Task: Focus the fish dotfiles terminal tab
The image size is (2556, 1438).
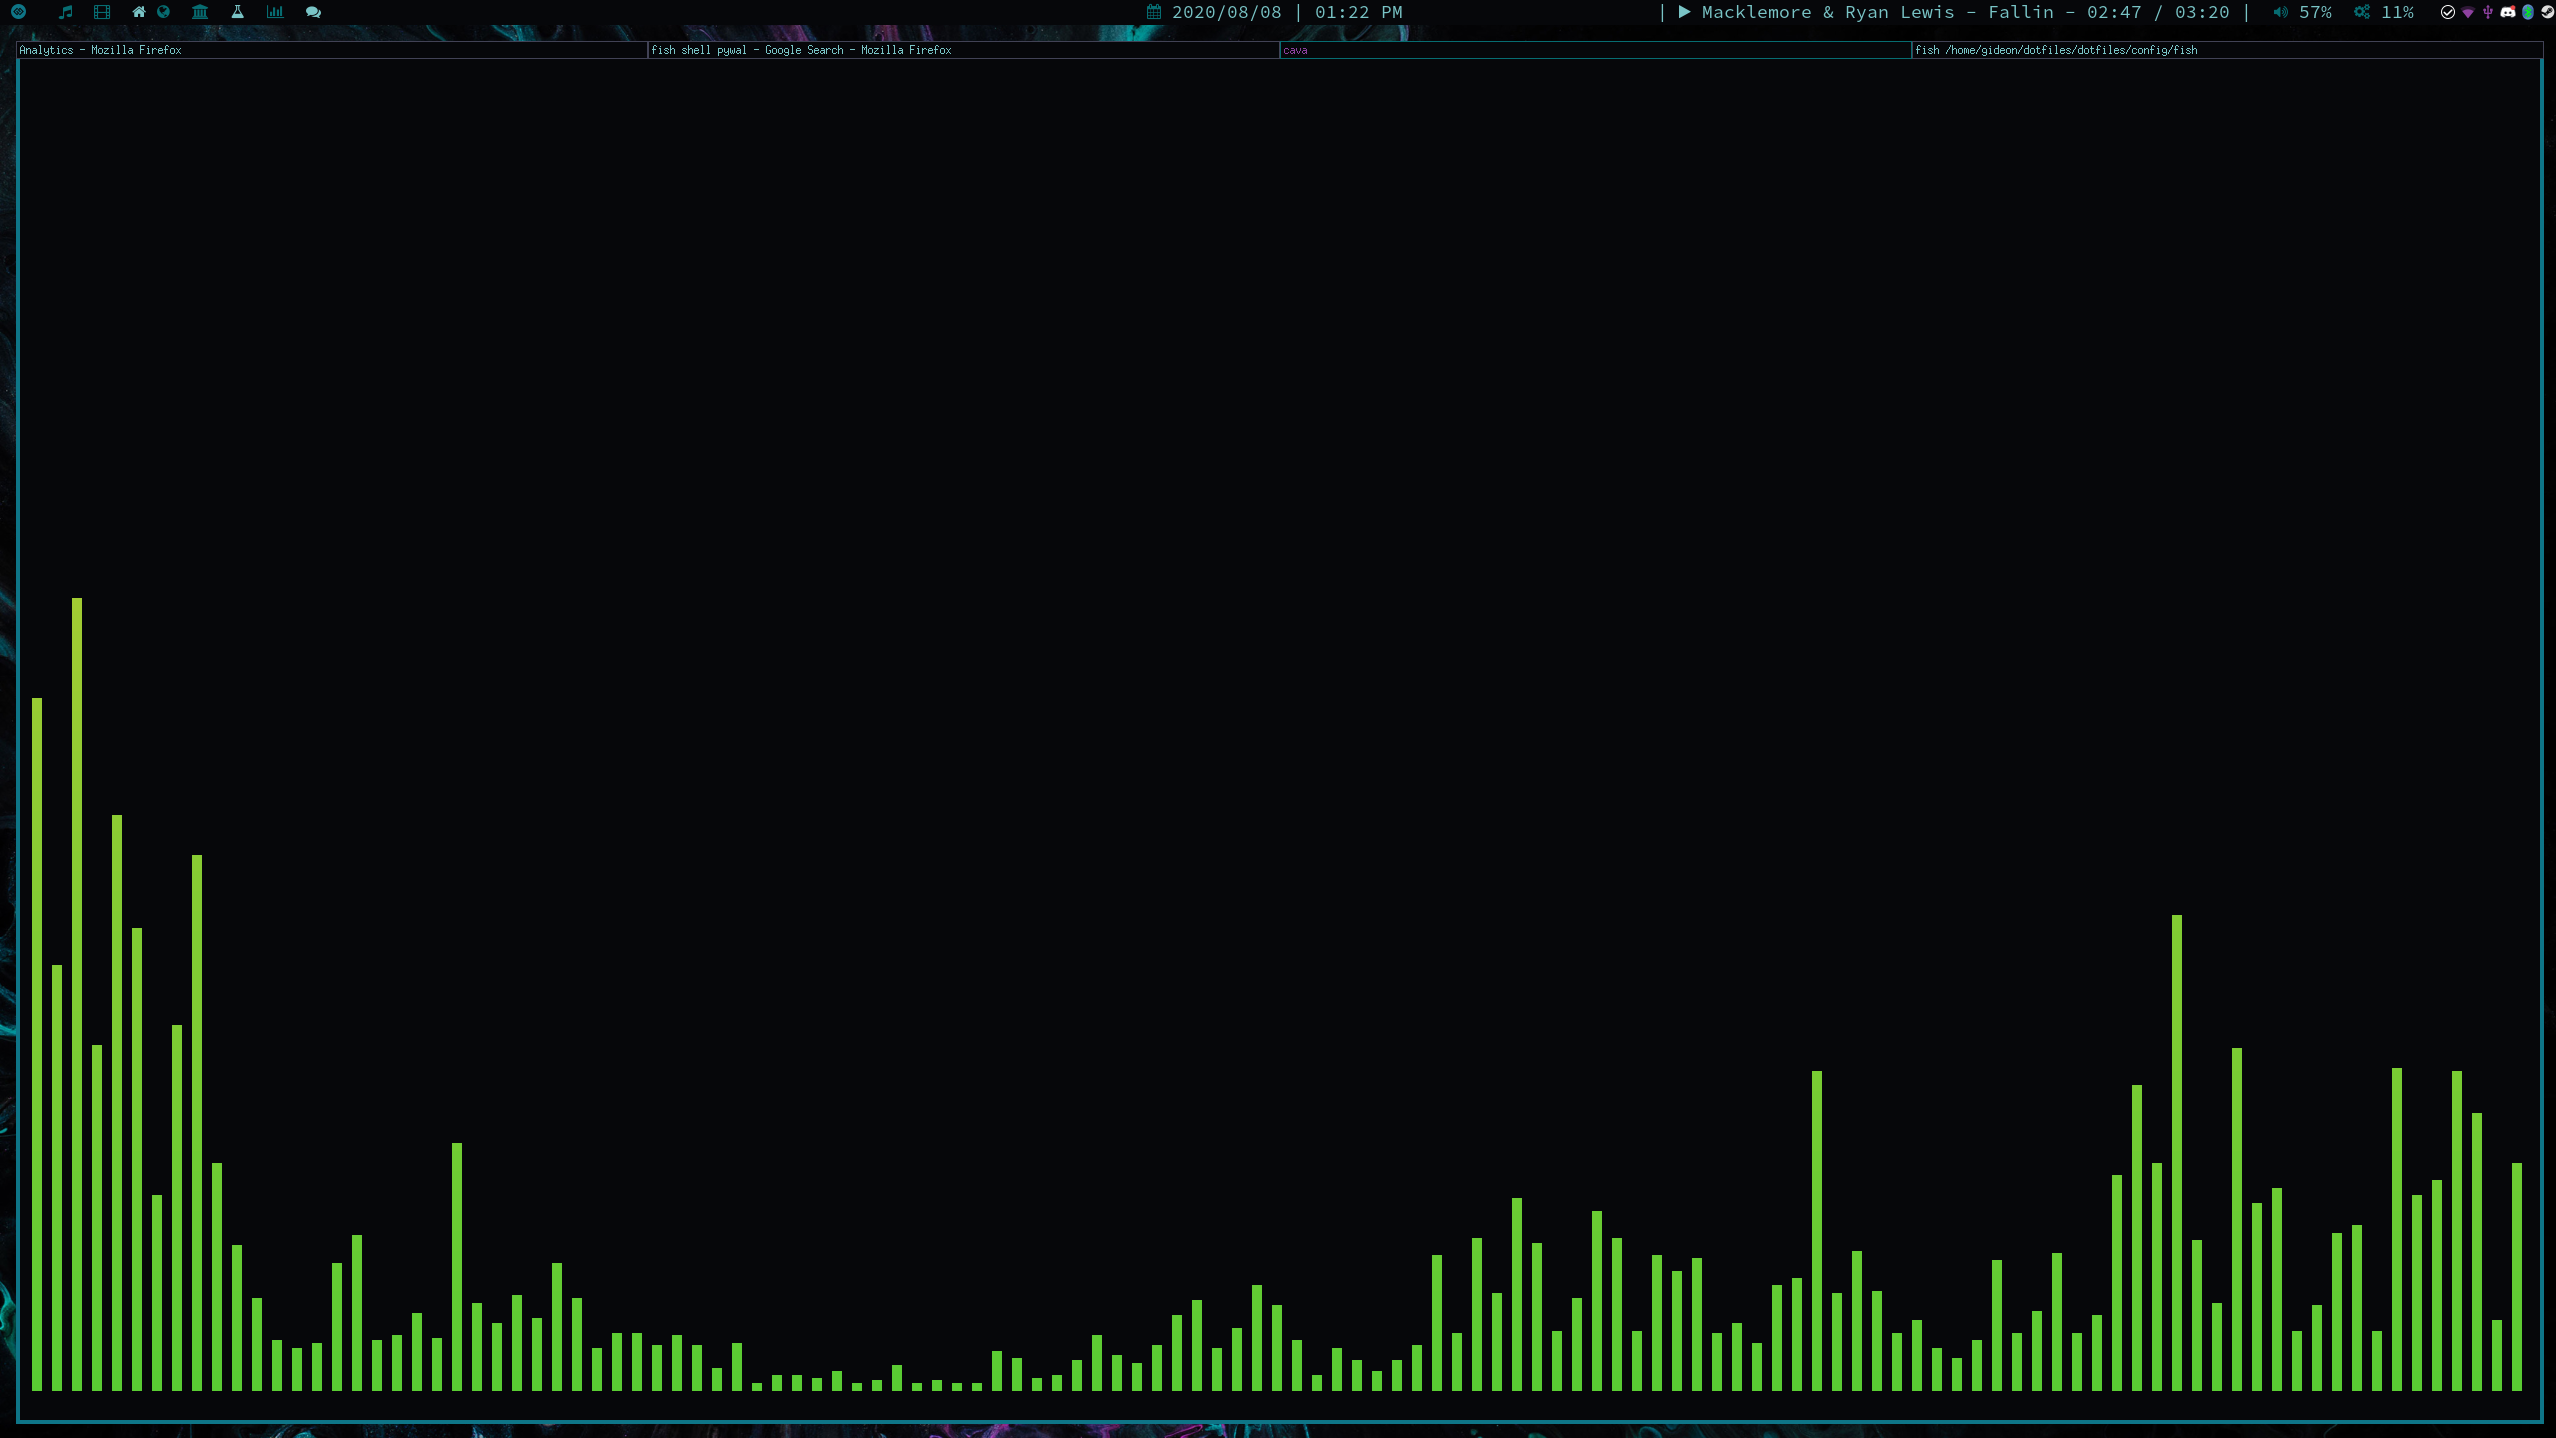Action: (2056, 50)
